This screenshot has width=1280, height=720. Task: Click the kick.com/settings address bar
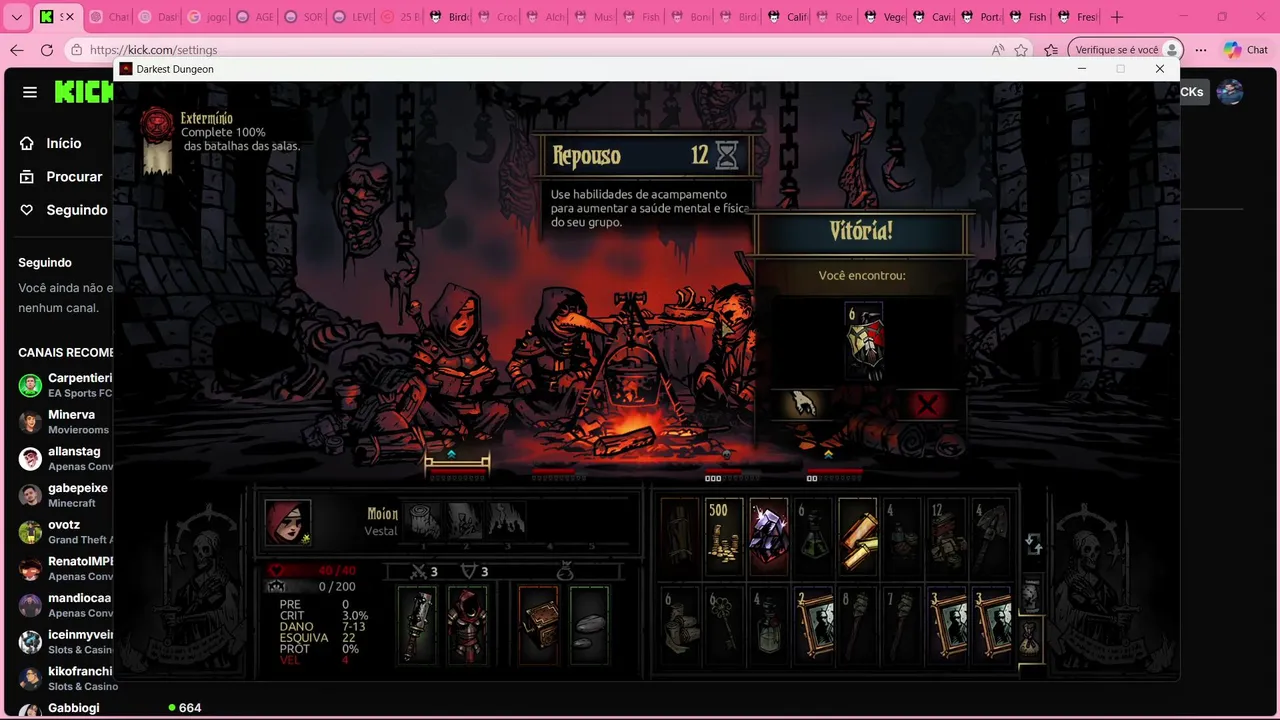tap(530, 50)
